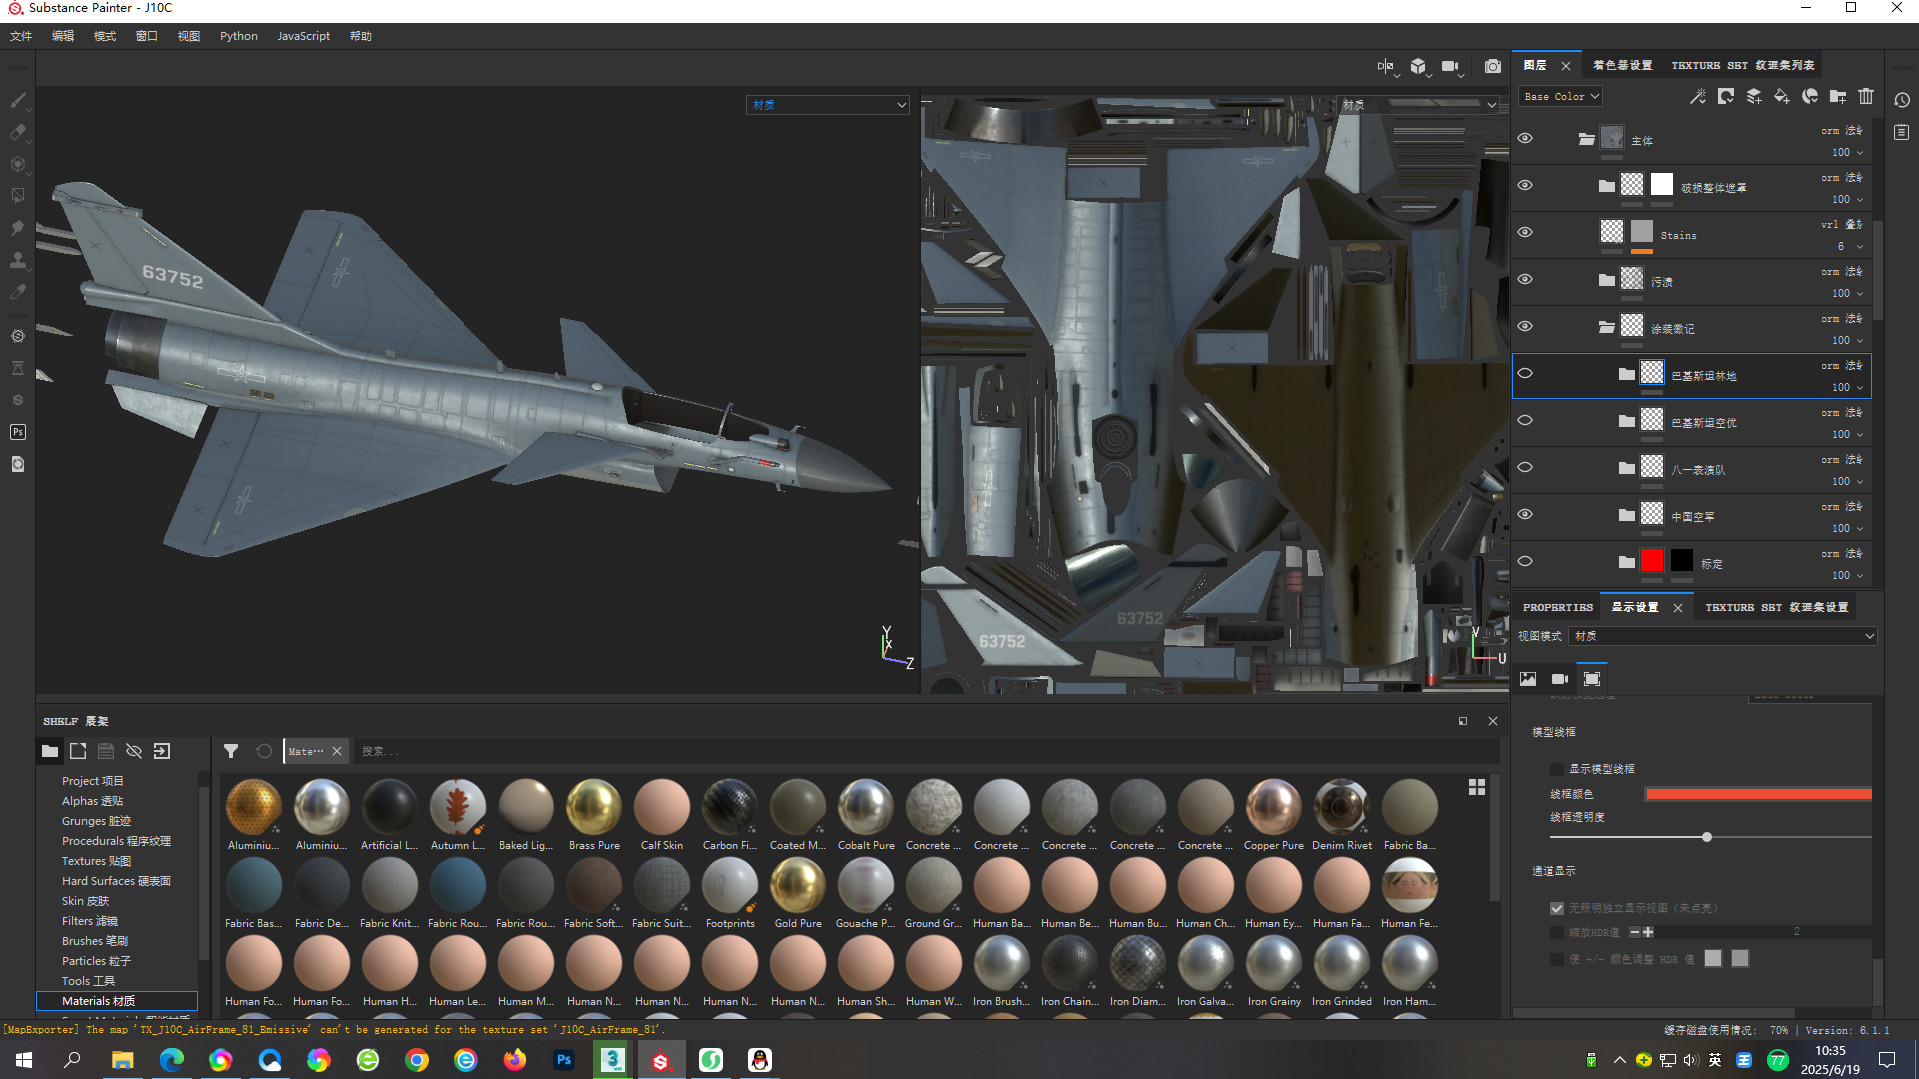Image resolution: width=1919 pixels, height=1079 pixels.
Task: Hide the 主体 group layer
Action: tap(1525, 139)
